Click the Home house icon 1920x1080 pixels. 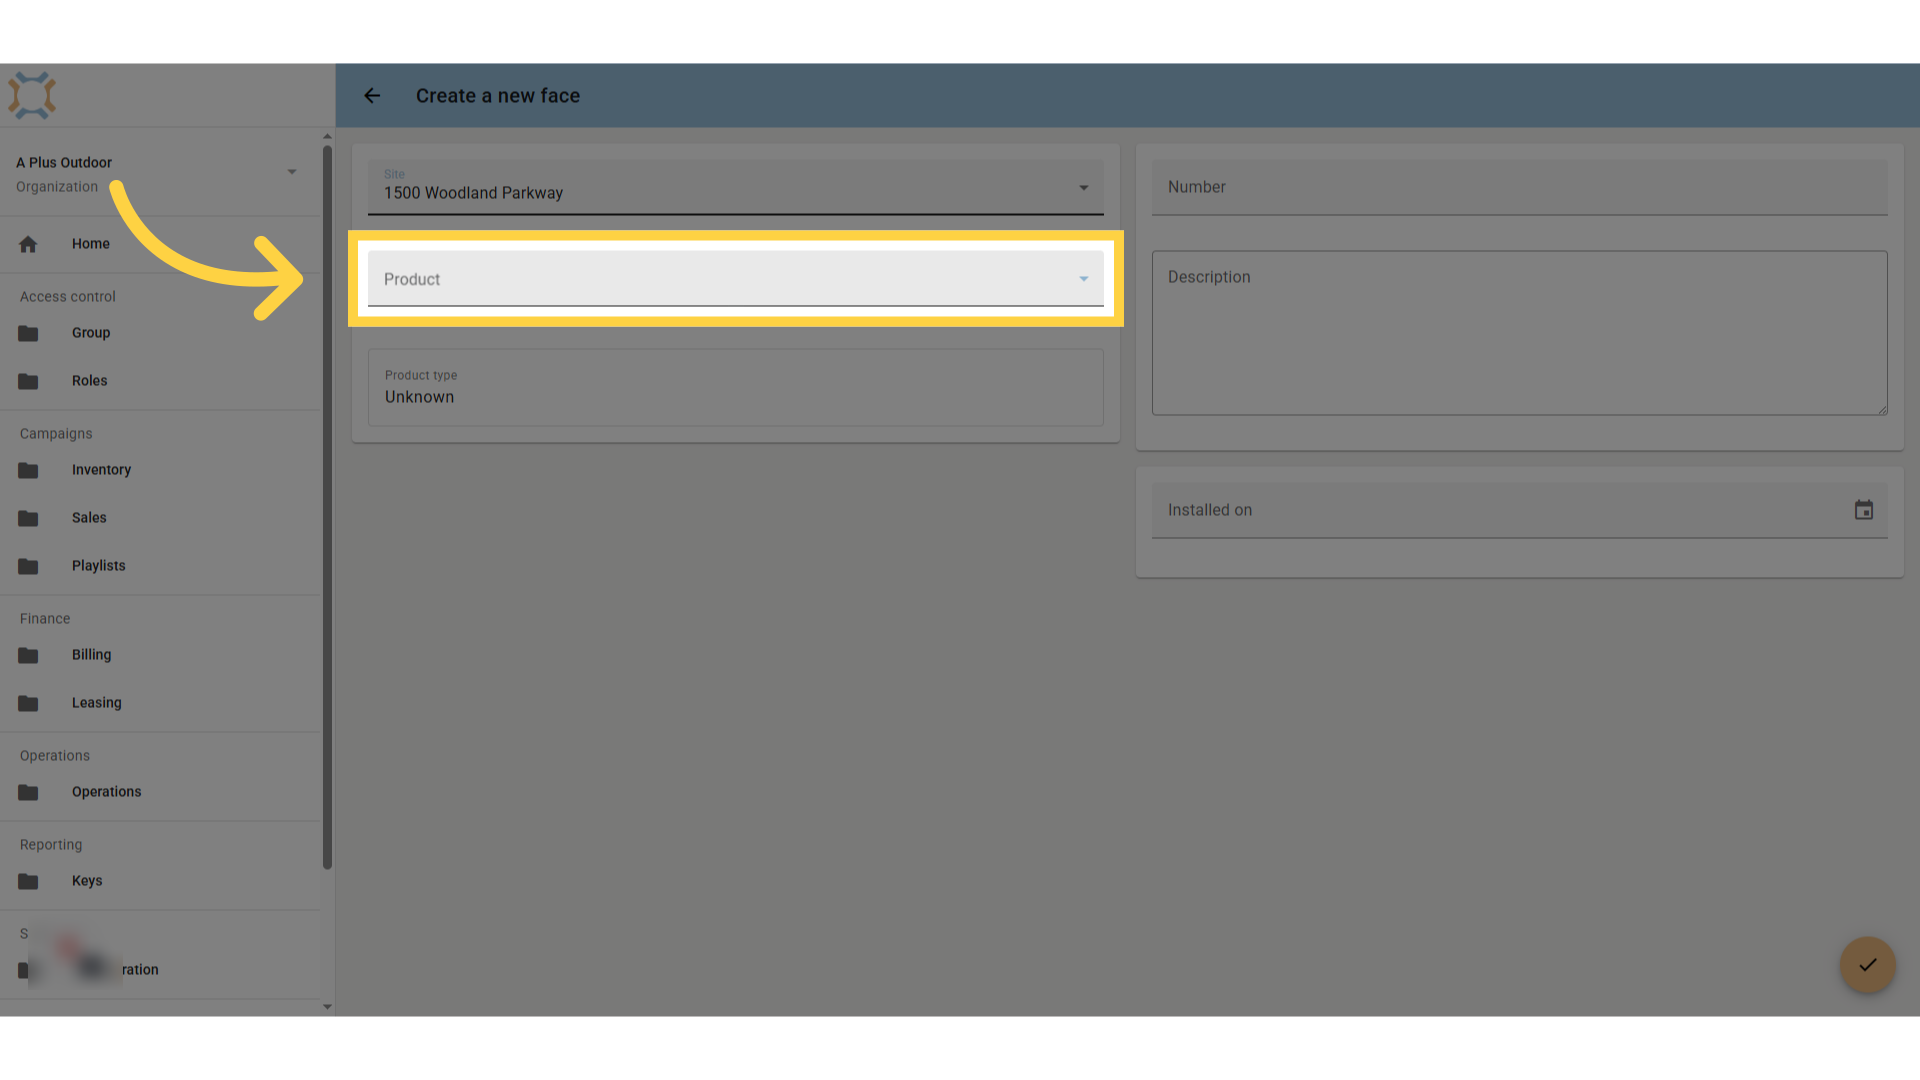[28, 244]
